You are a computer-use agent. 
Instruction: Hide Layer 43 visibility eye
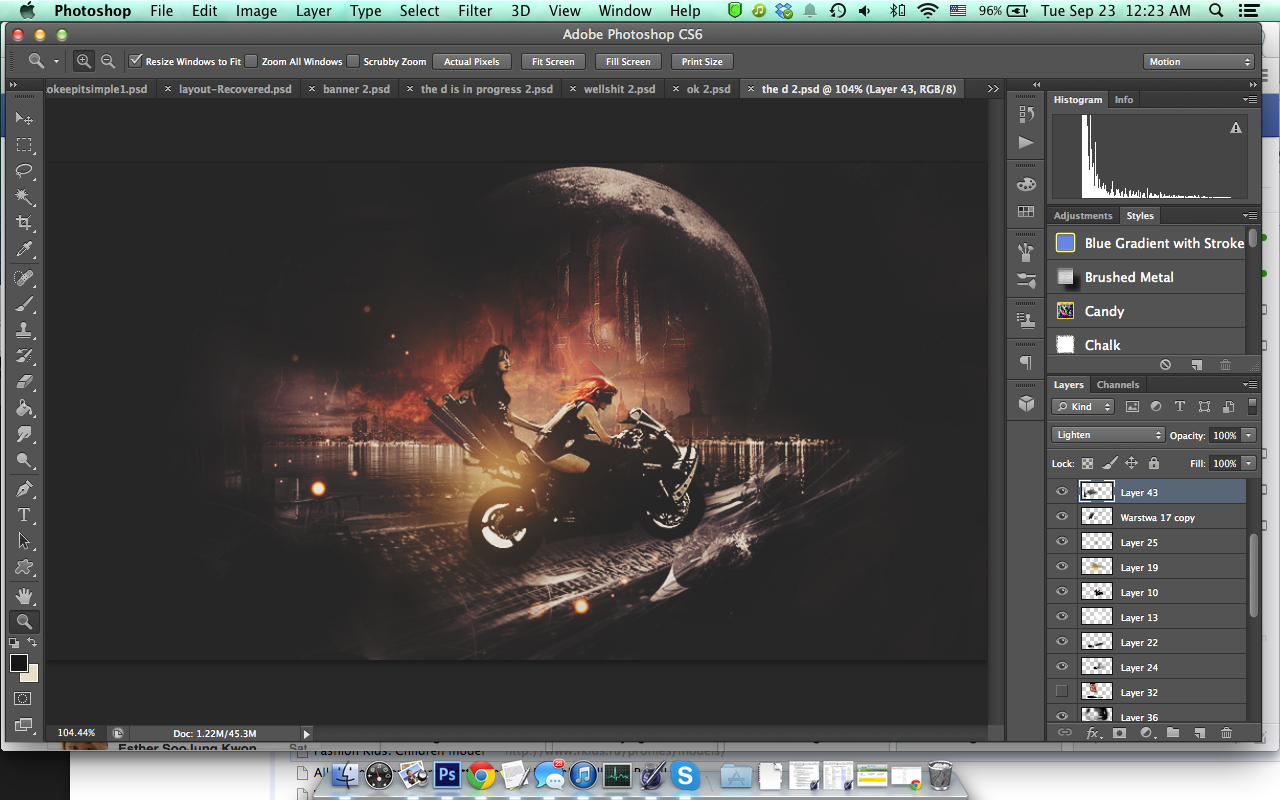click(1062, 492)
